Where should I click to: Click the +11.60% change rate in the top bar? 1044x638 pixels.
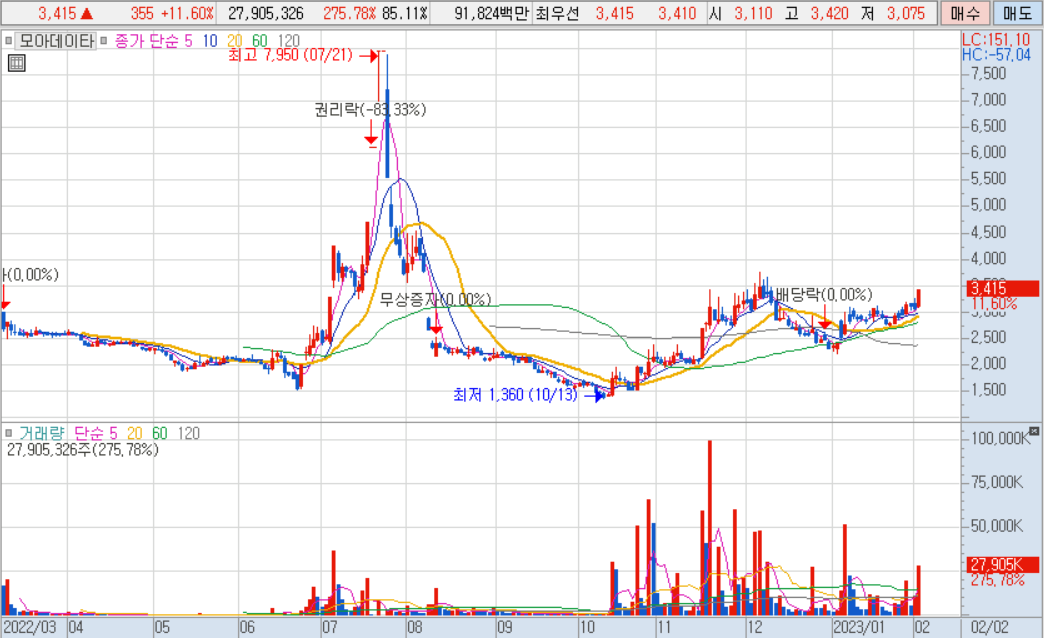click(x=187, y=13)
